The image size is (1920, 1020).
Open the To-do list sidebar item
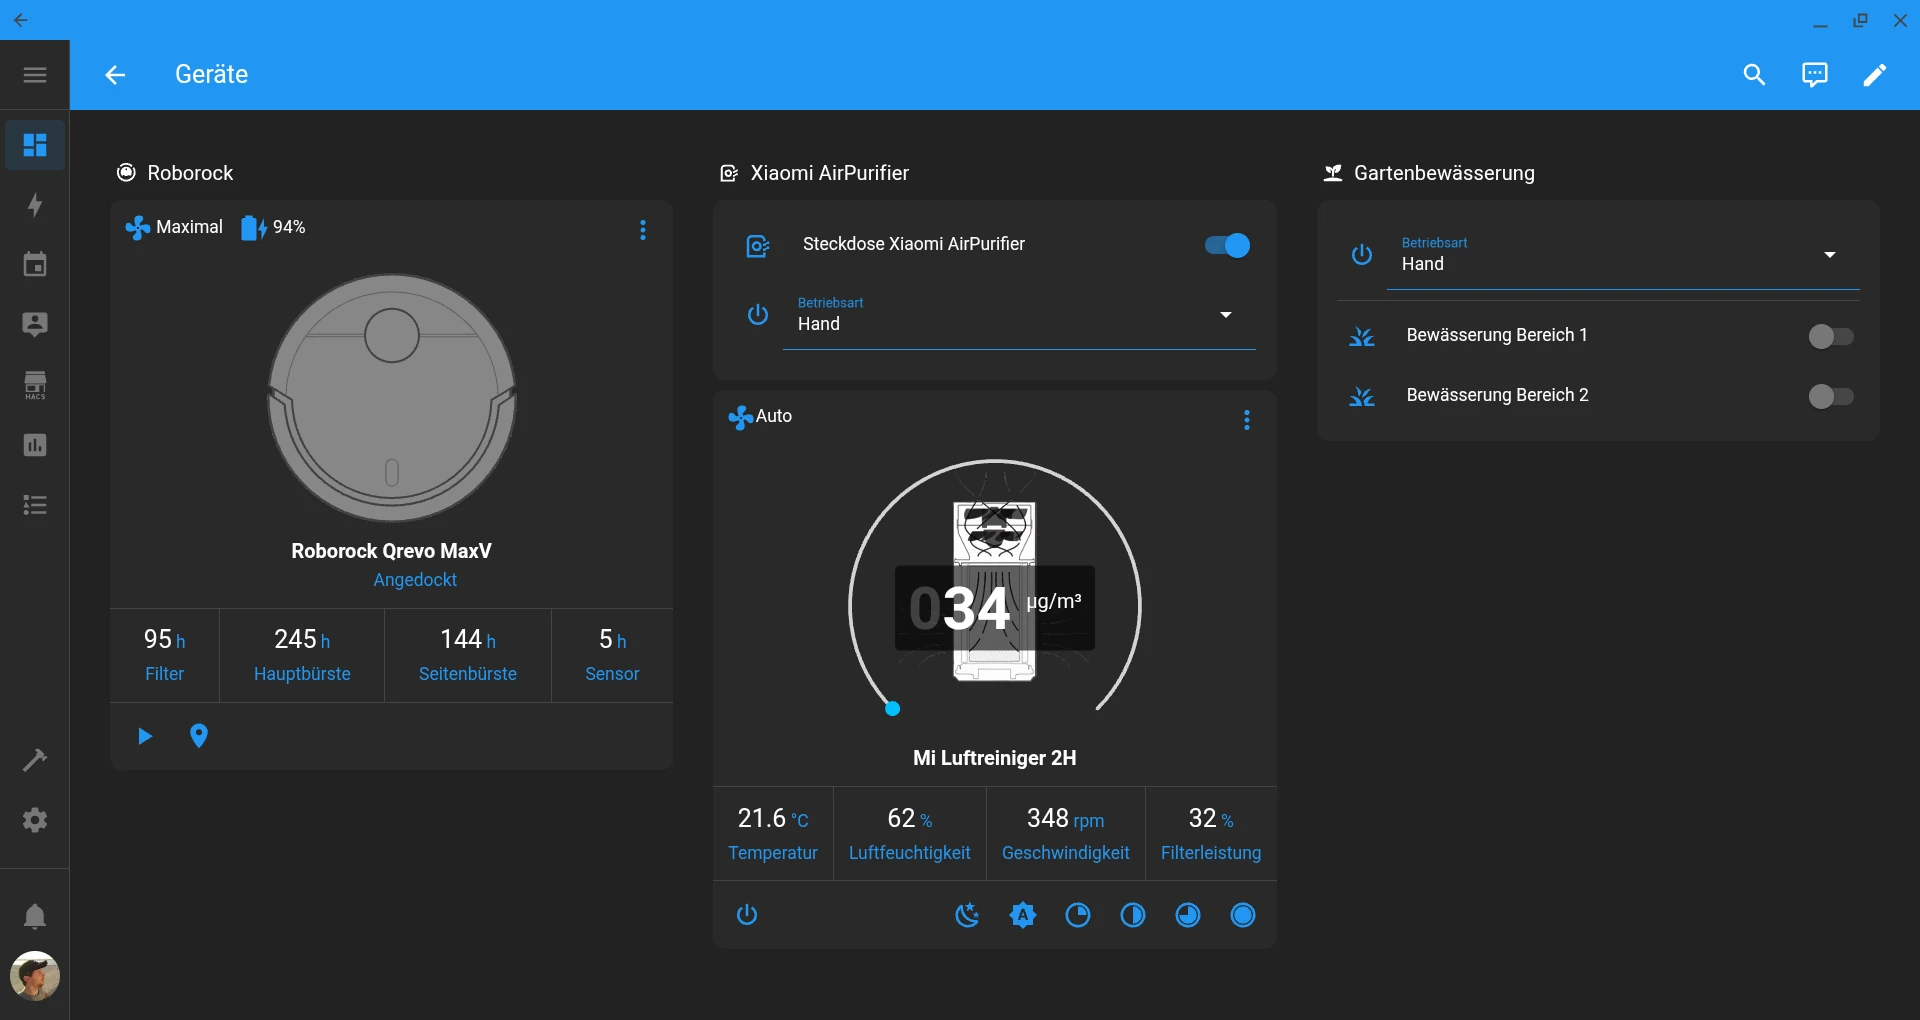35,505
